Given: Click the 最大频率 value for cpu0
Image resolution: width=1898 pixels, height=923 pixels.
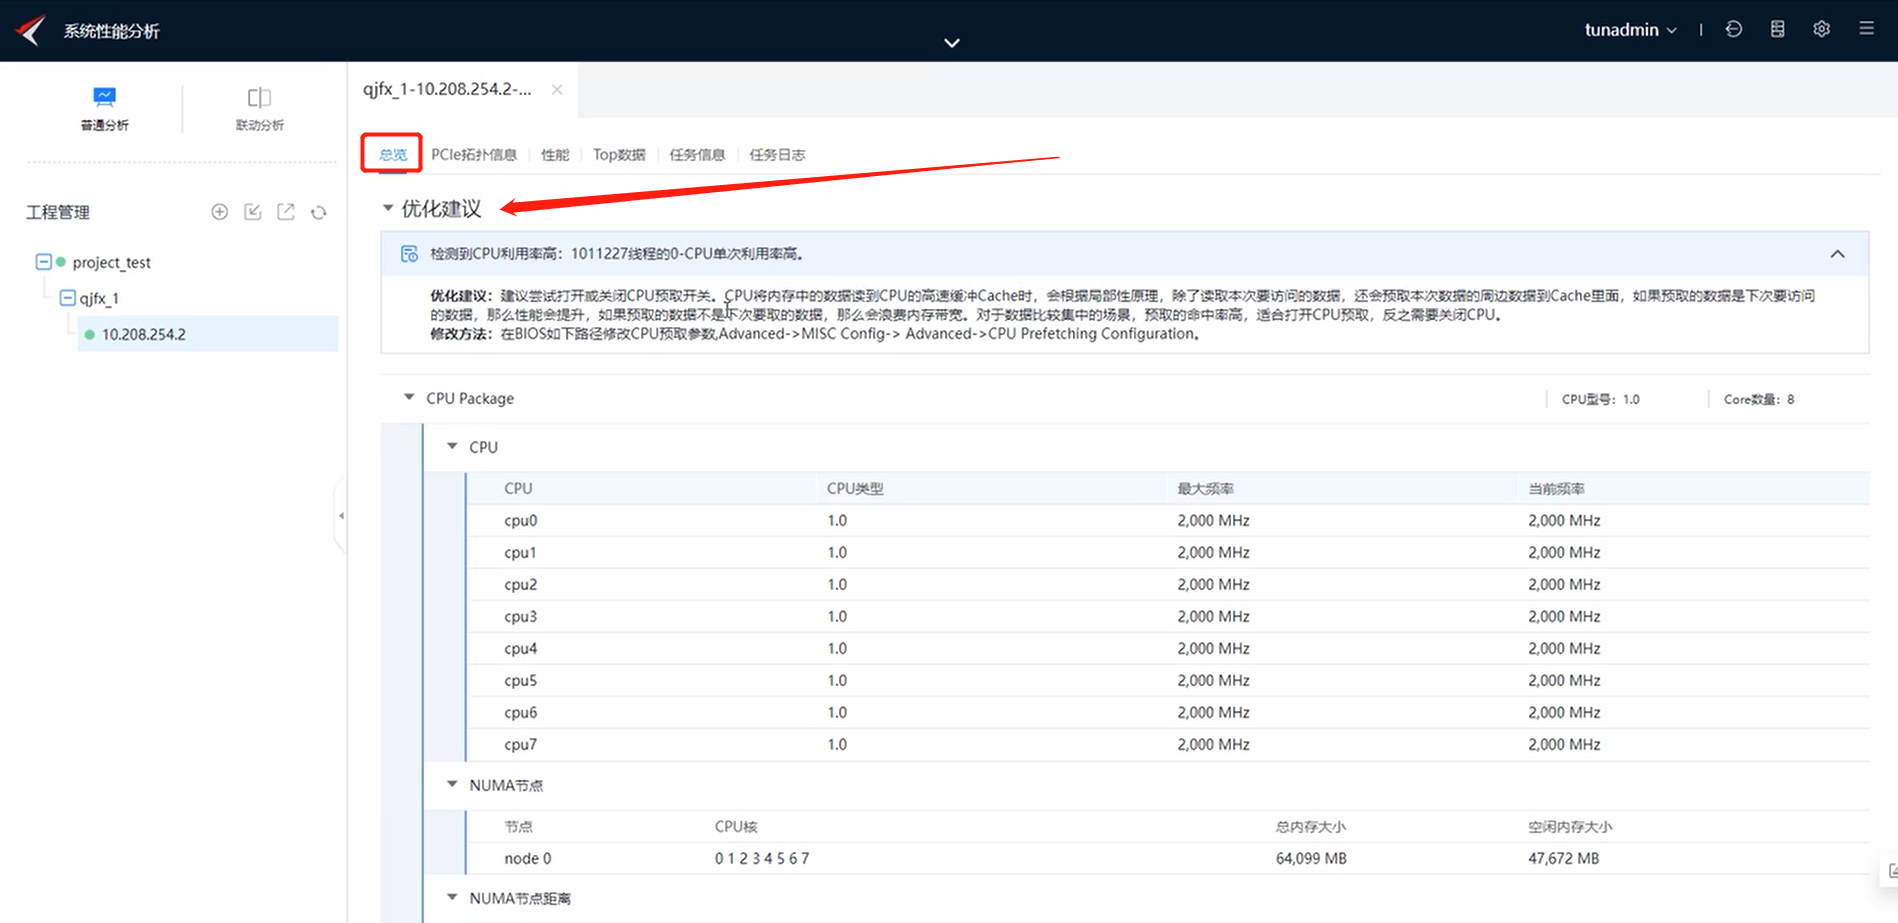Looking at the screenshot, I should pos(1213,520).
